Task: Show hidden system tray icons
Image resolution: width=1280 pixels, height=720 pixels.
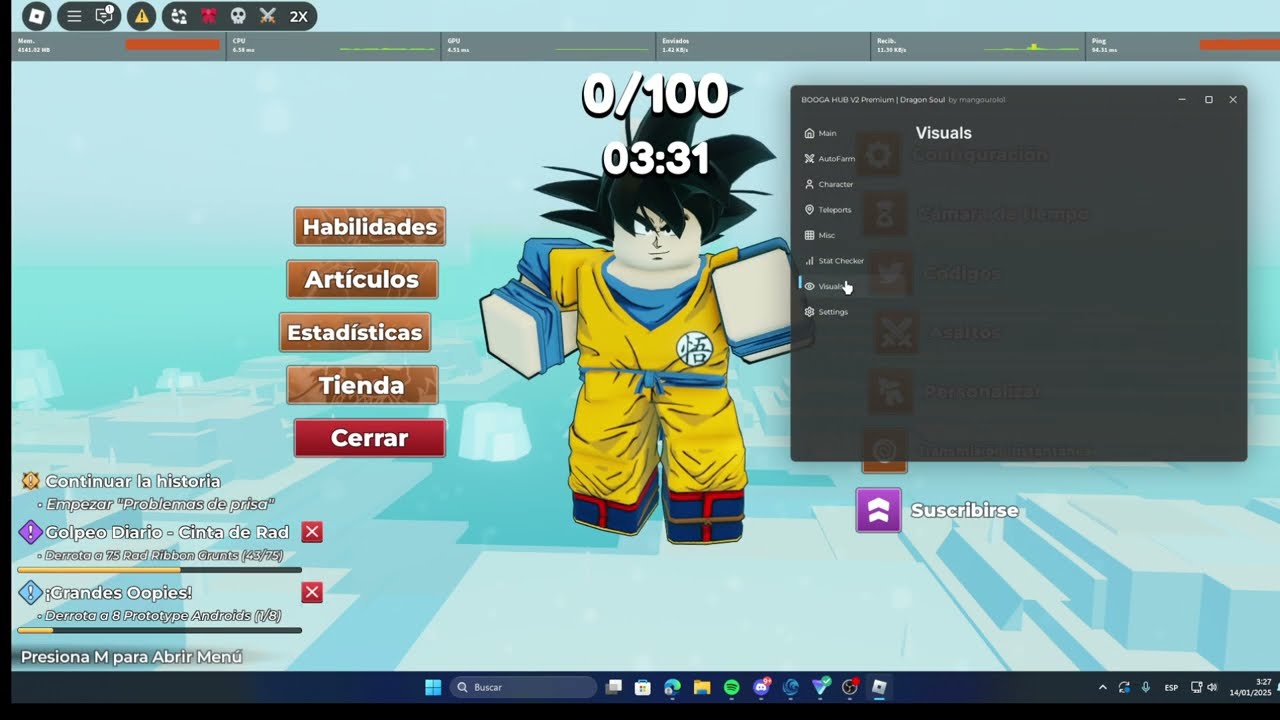Action: [x=1103, y=688]
